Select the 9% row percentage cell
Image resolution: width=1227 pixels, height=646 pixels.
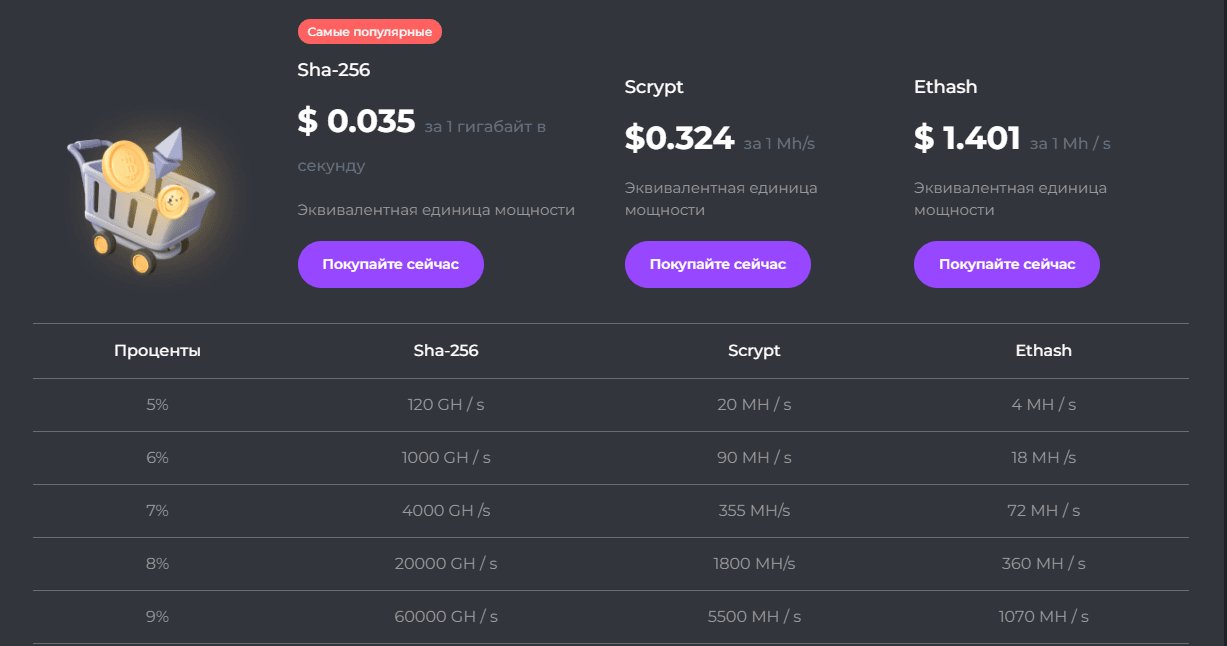point(157,617)
